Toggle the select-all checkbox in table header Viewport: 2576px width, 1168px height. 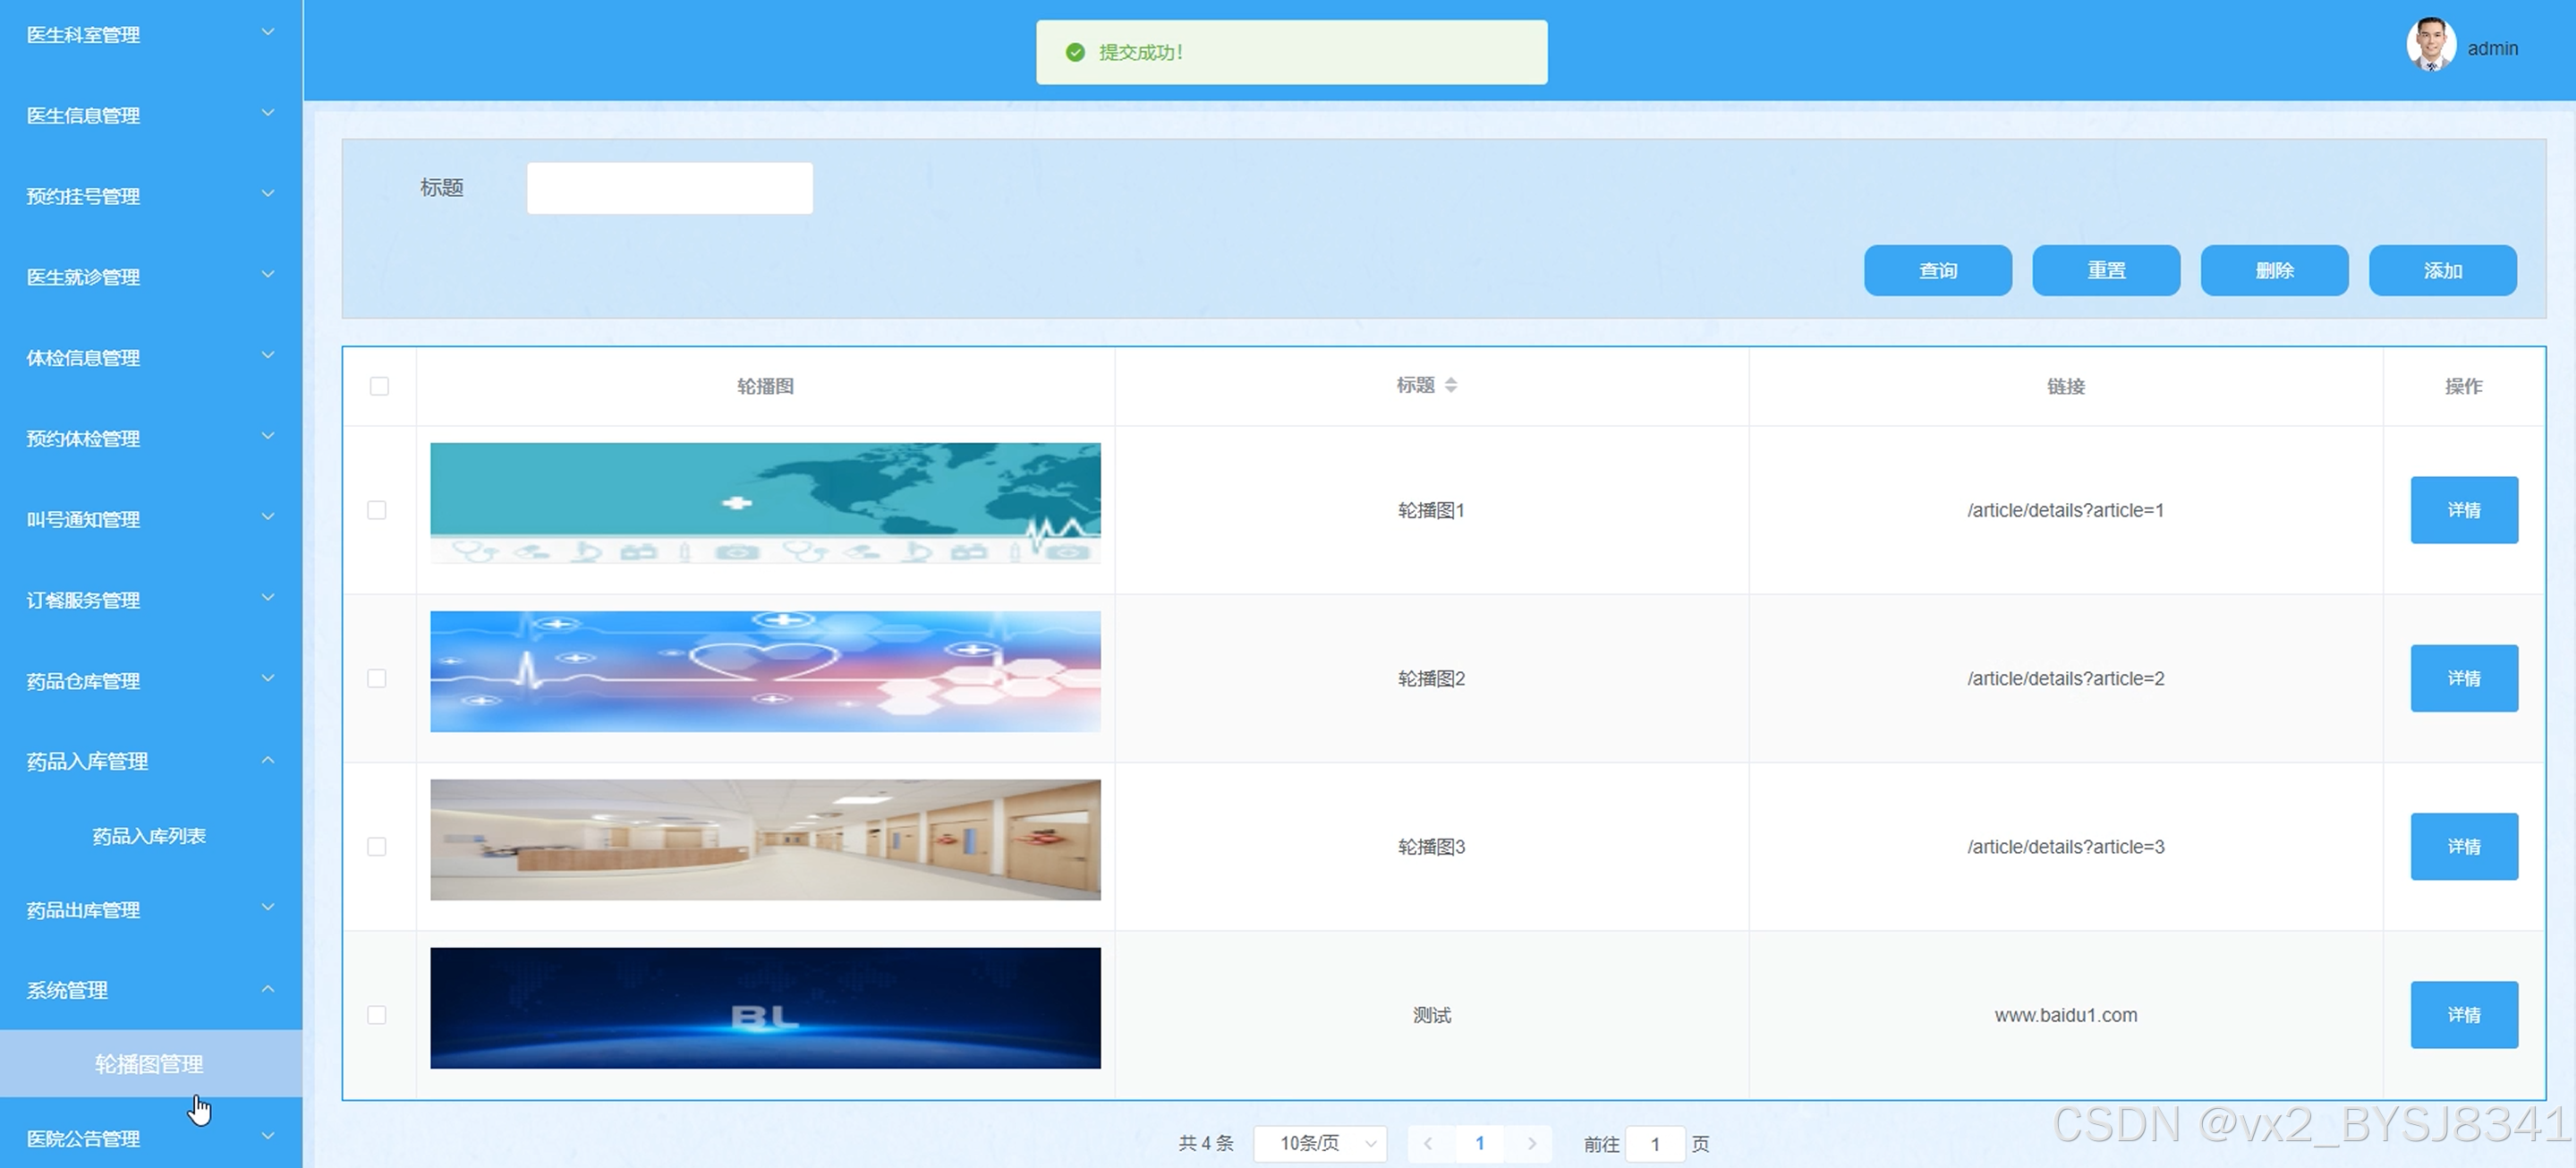click(379, 386)
